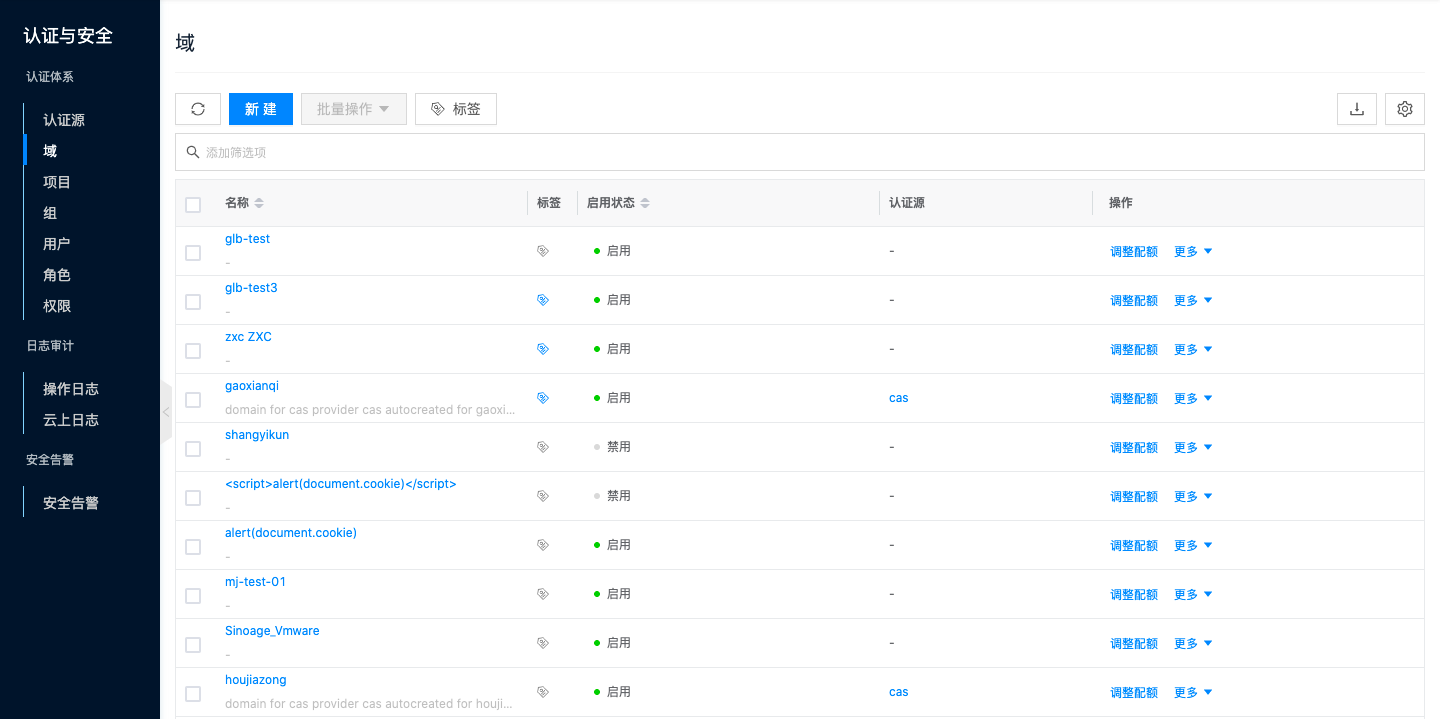Click the tag icon for Sinoage_Vmware

[543, 643]
